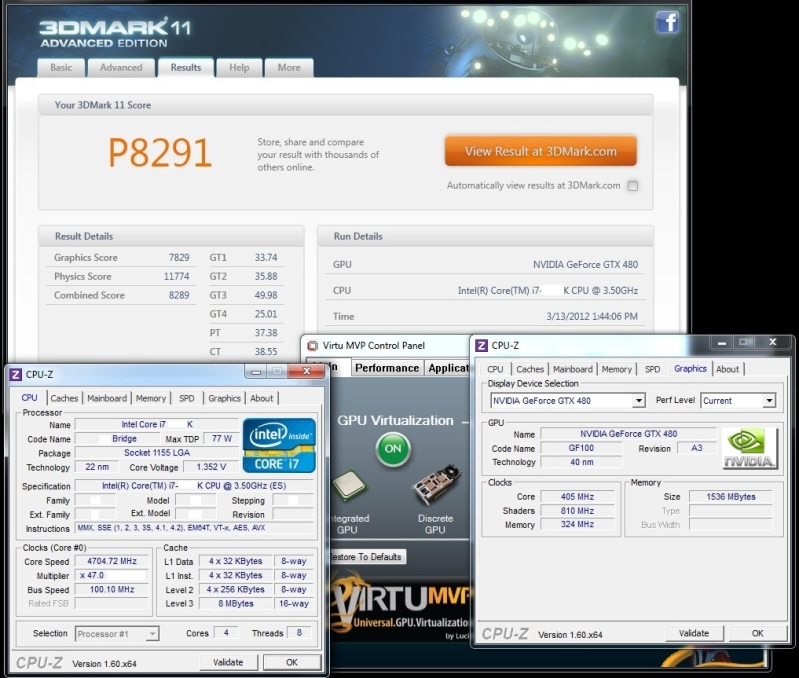Click the Discrete GPU graphics card icon

point(437,484)
